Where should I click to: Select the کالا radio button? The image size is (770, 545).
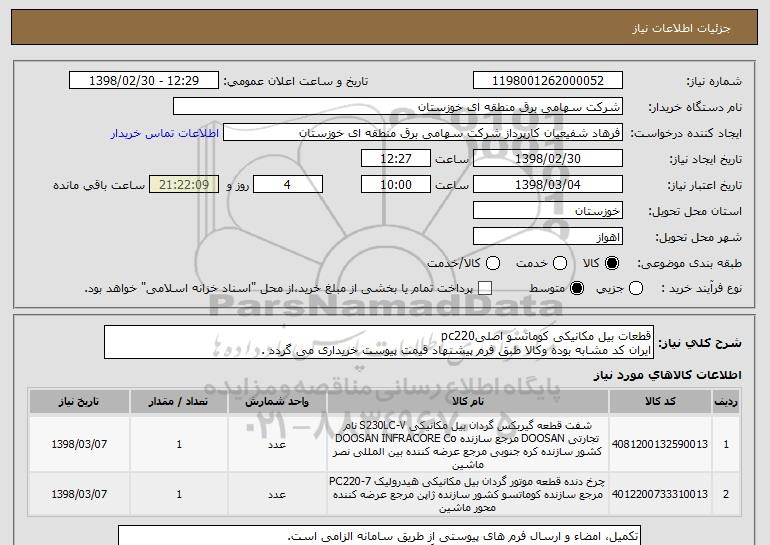click(x=612, y=263)
